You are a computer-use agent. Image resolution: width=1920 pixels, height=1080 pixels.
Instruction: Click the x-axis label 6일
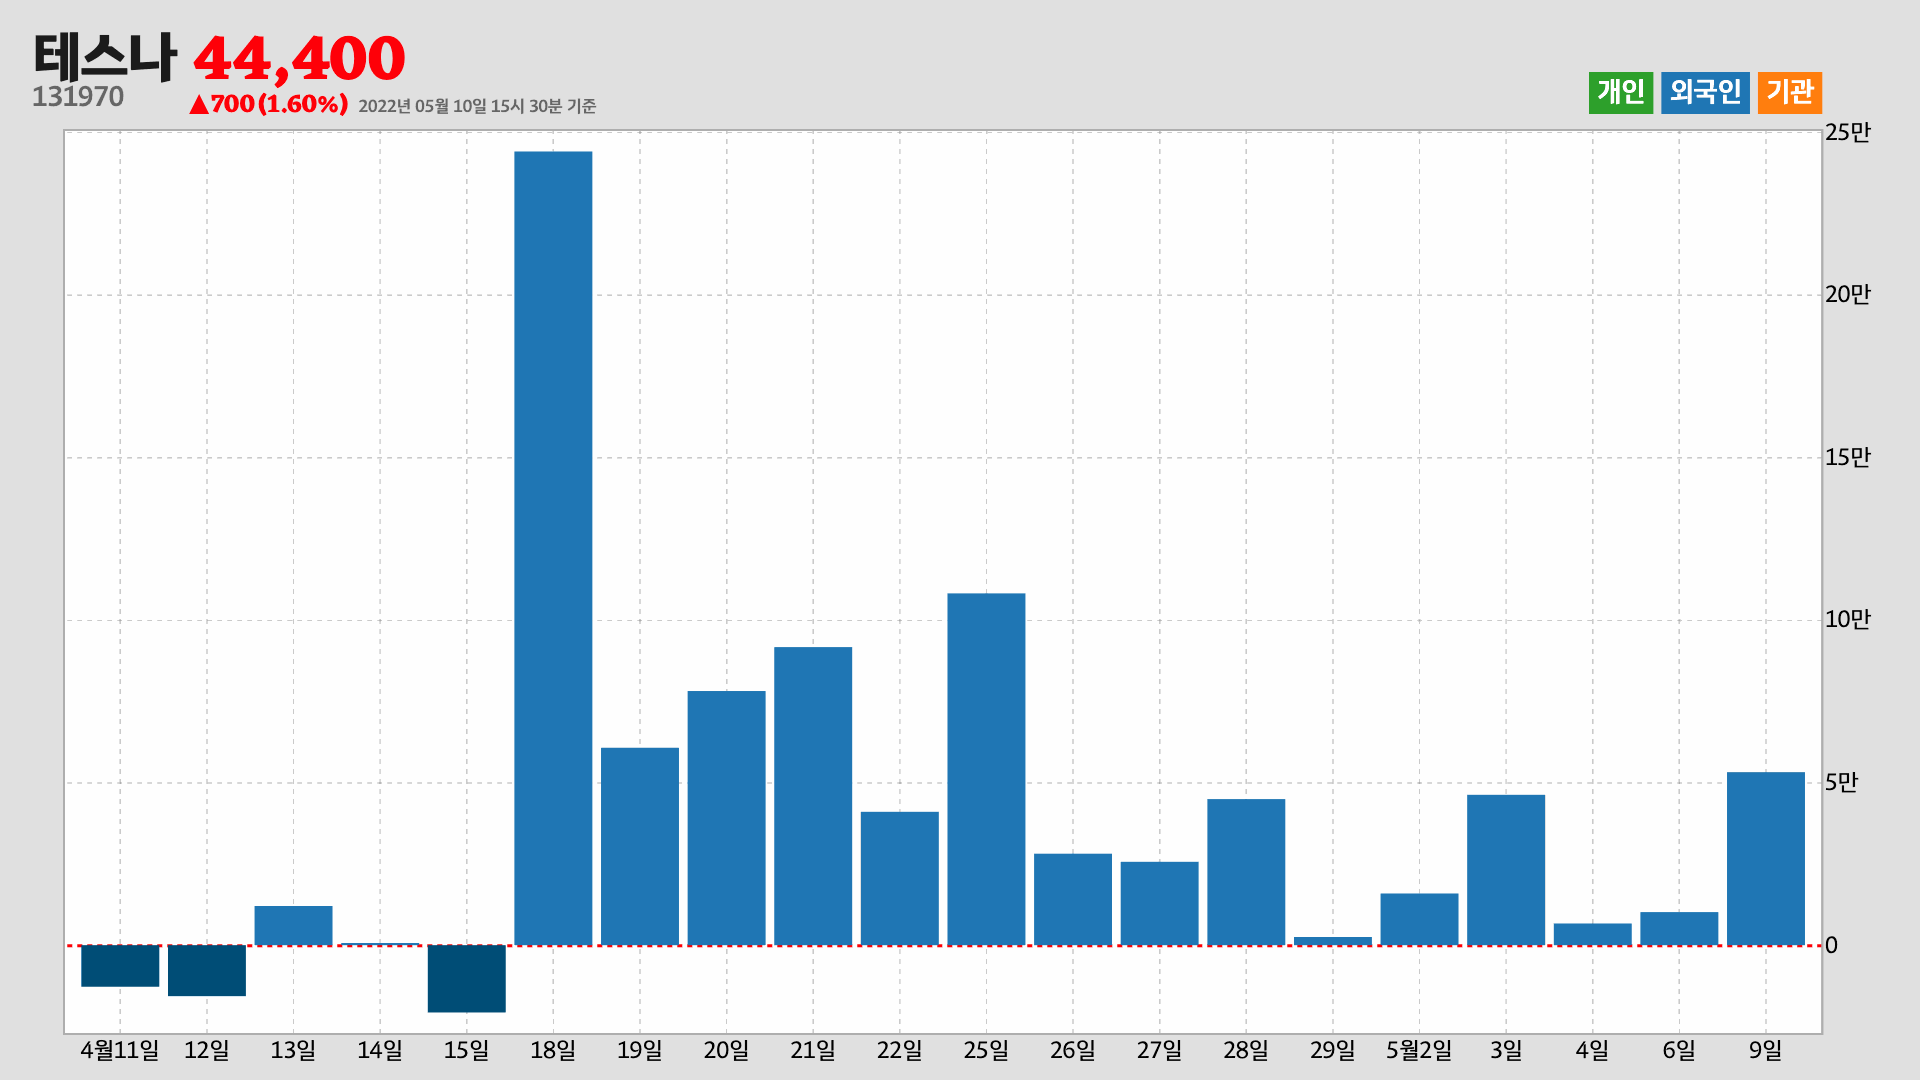coord(1679,1050)
